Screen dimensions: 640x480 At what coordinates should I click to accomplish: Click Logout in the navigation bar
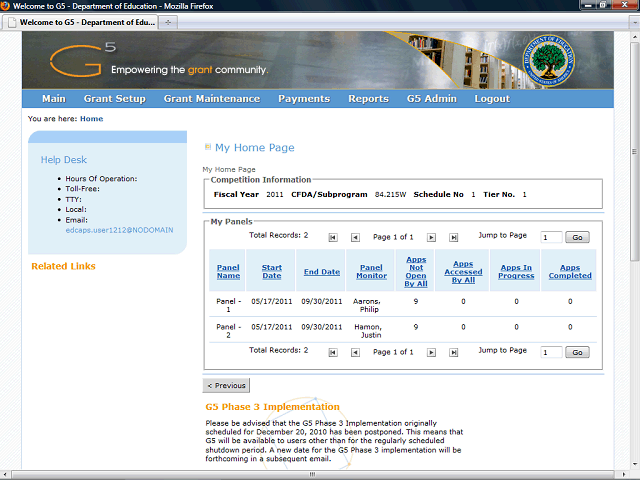tap(492, 99)
